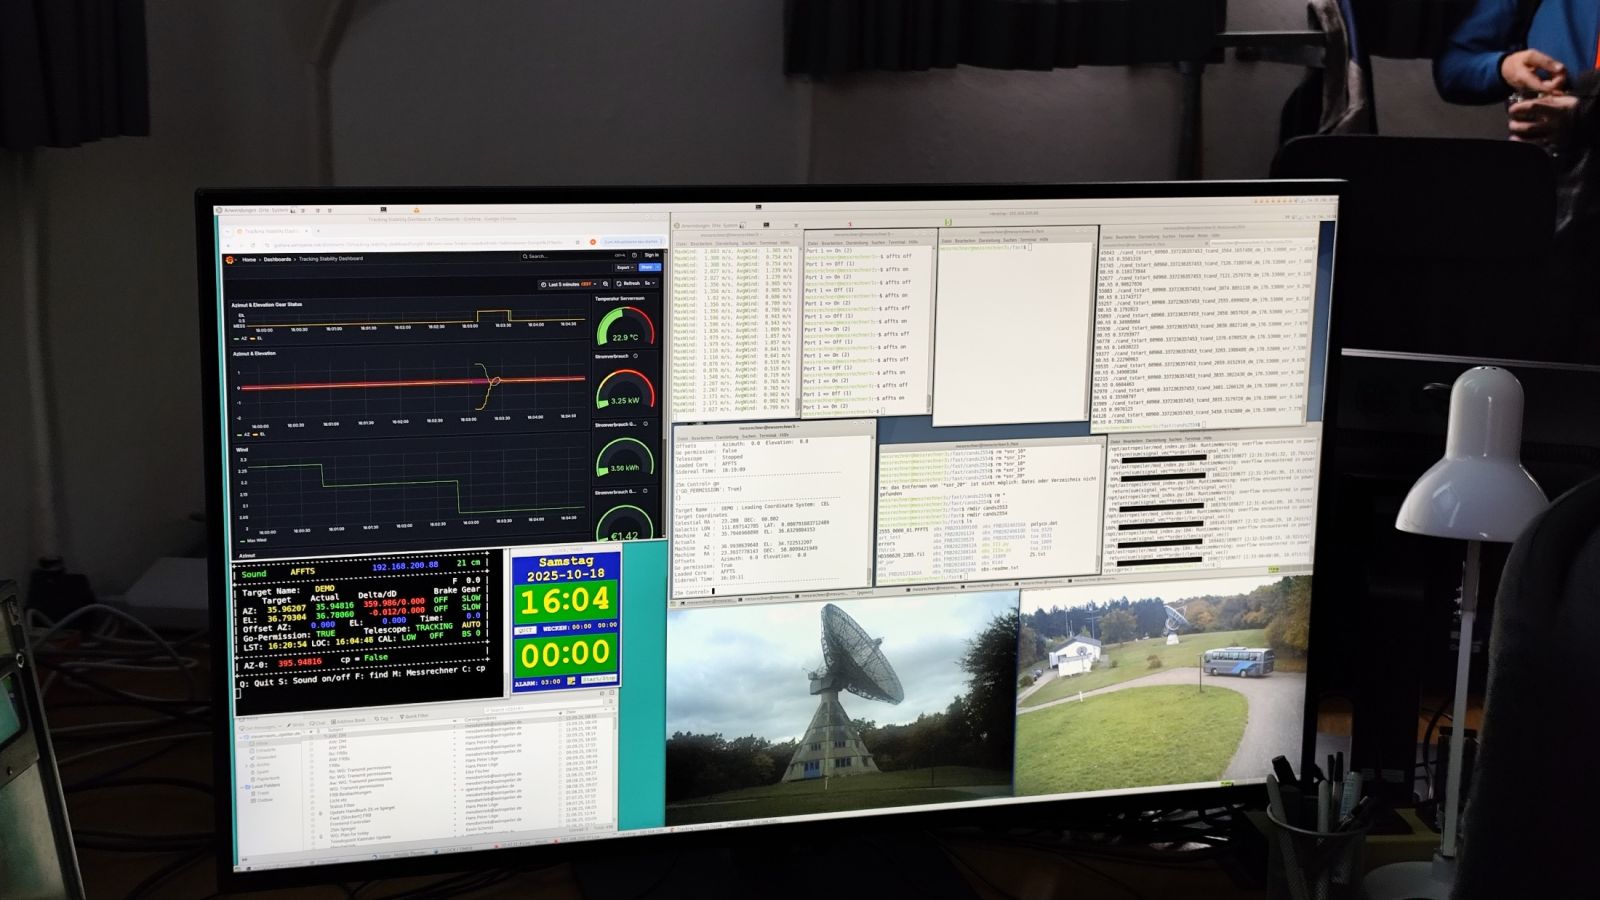Image resolution: width=1600 pixels, height=900 pixels.
Task: Click the Temperatur Serverraum gauge
Action: click(x=625, y=325)
